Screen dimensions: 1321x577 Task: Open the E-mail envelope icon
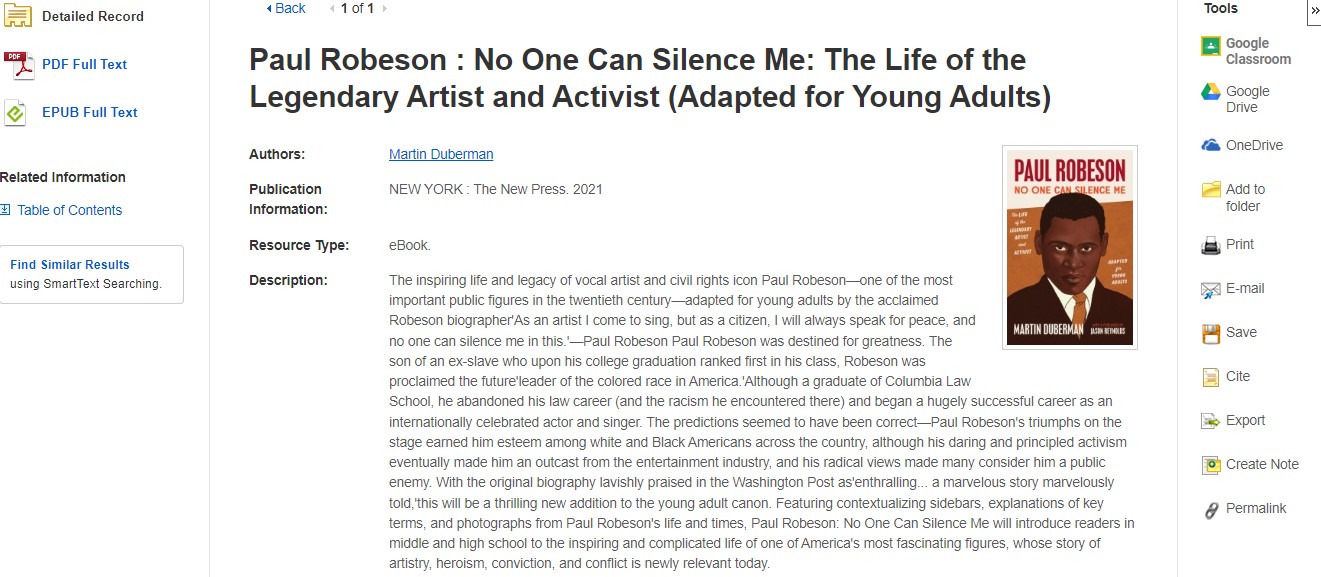(x=1210, y=290)
